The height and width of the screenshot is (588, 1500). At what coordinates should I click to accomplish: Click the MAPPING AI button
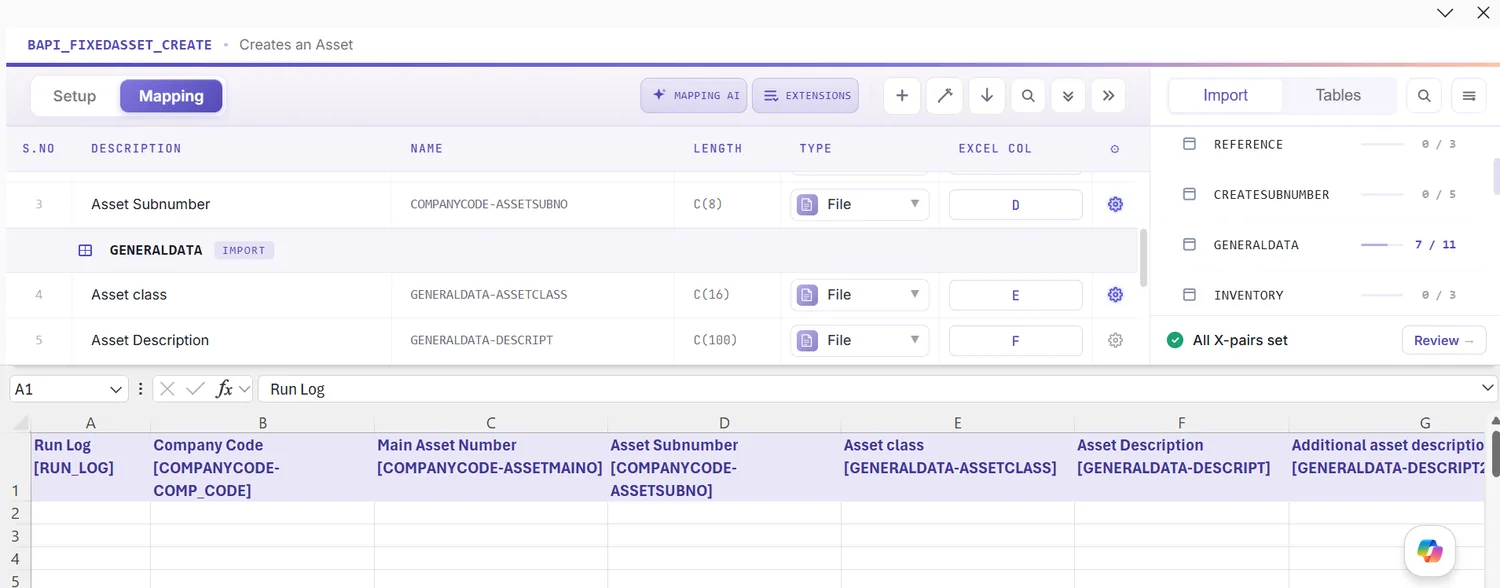tap(694, 96)
